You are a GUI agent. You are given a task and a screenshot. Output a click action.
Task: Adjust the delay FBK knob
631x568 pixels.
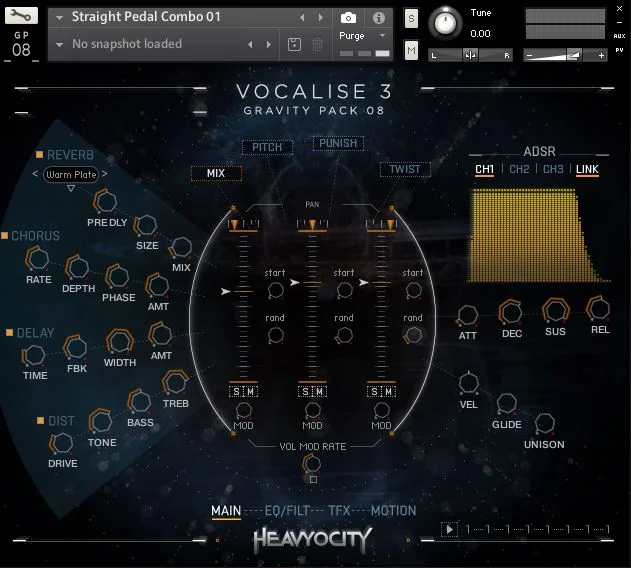click(x=76, y=347)
